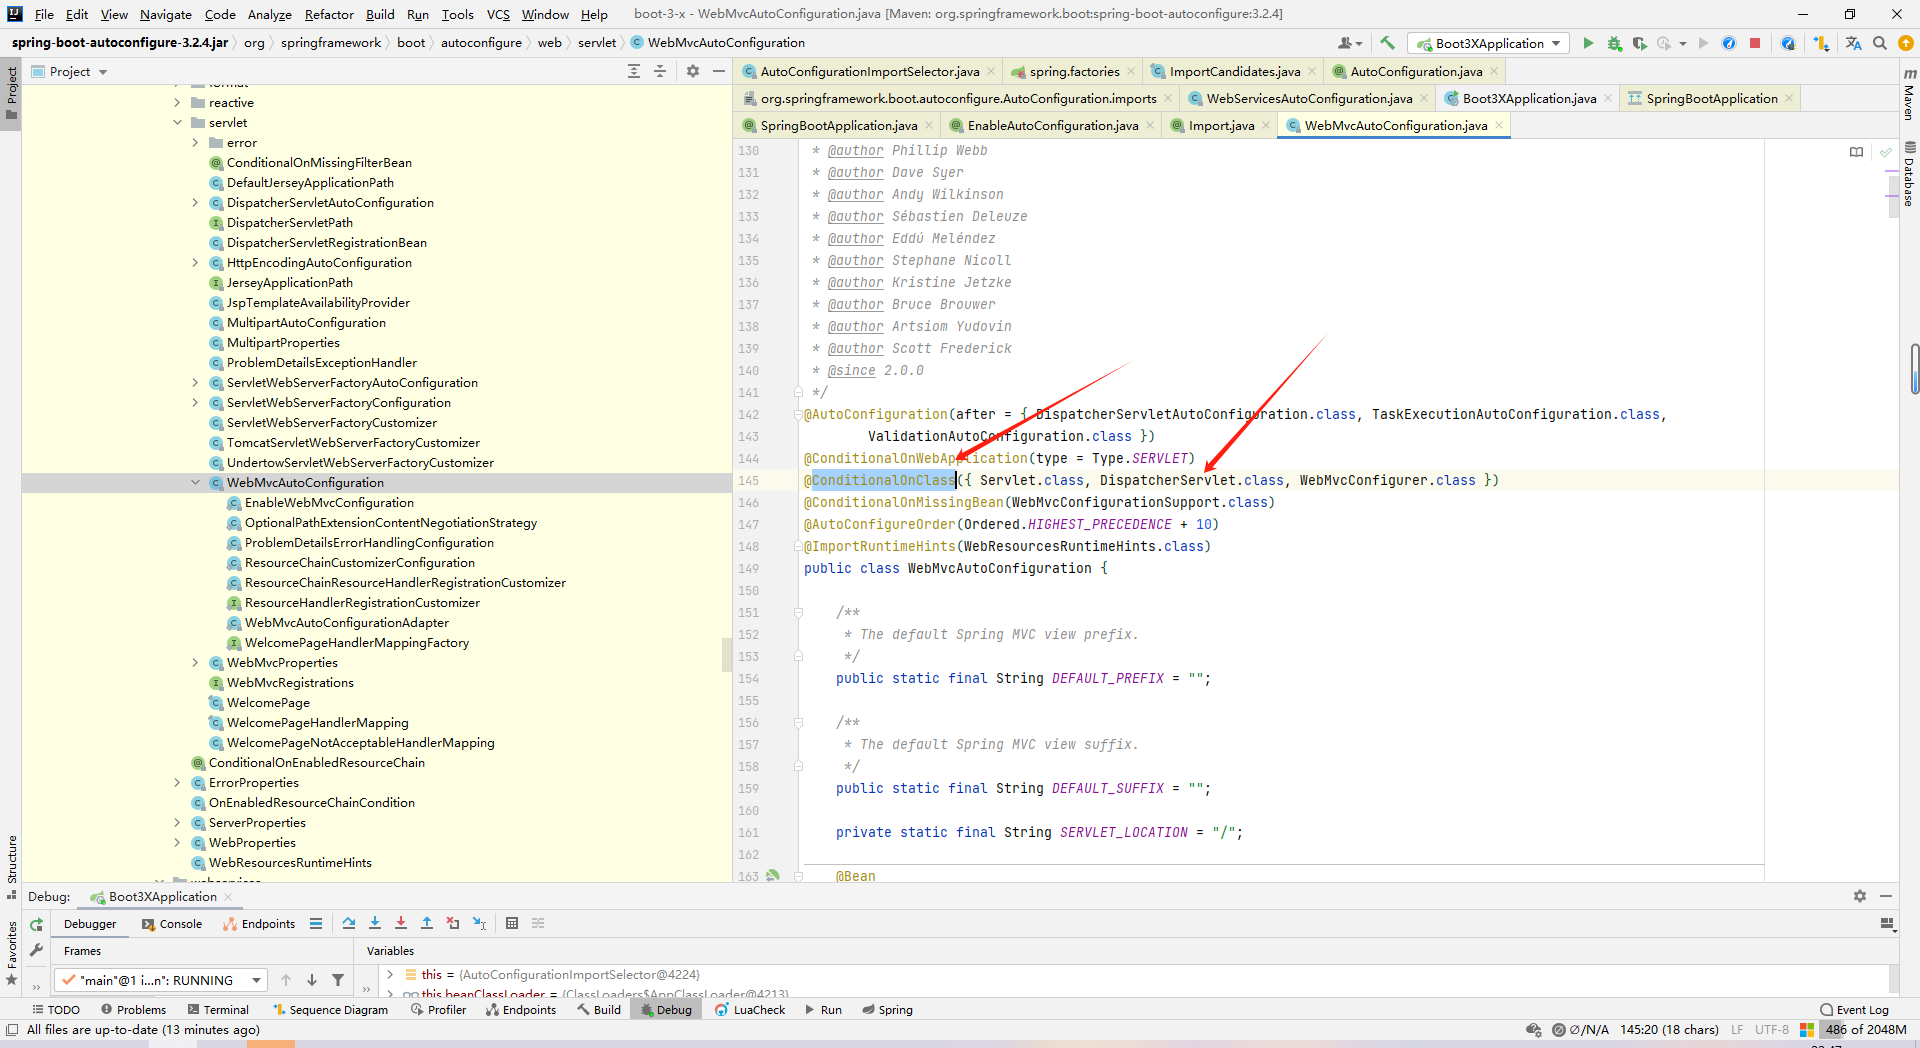Toggle the Maven tool window stripe button

[1909, 94]
